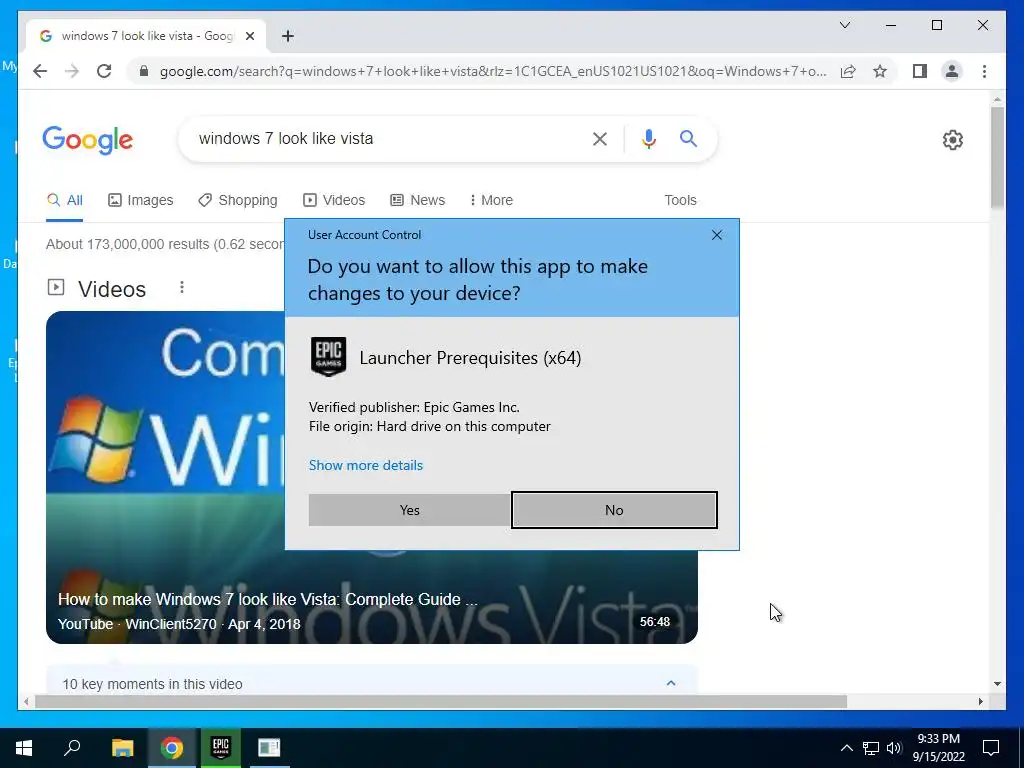This screenshot has height=768, width=1024.
Task: Click the Epic Games logo in the dialog
Action: coord(328,357)
